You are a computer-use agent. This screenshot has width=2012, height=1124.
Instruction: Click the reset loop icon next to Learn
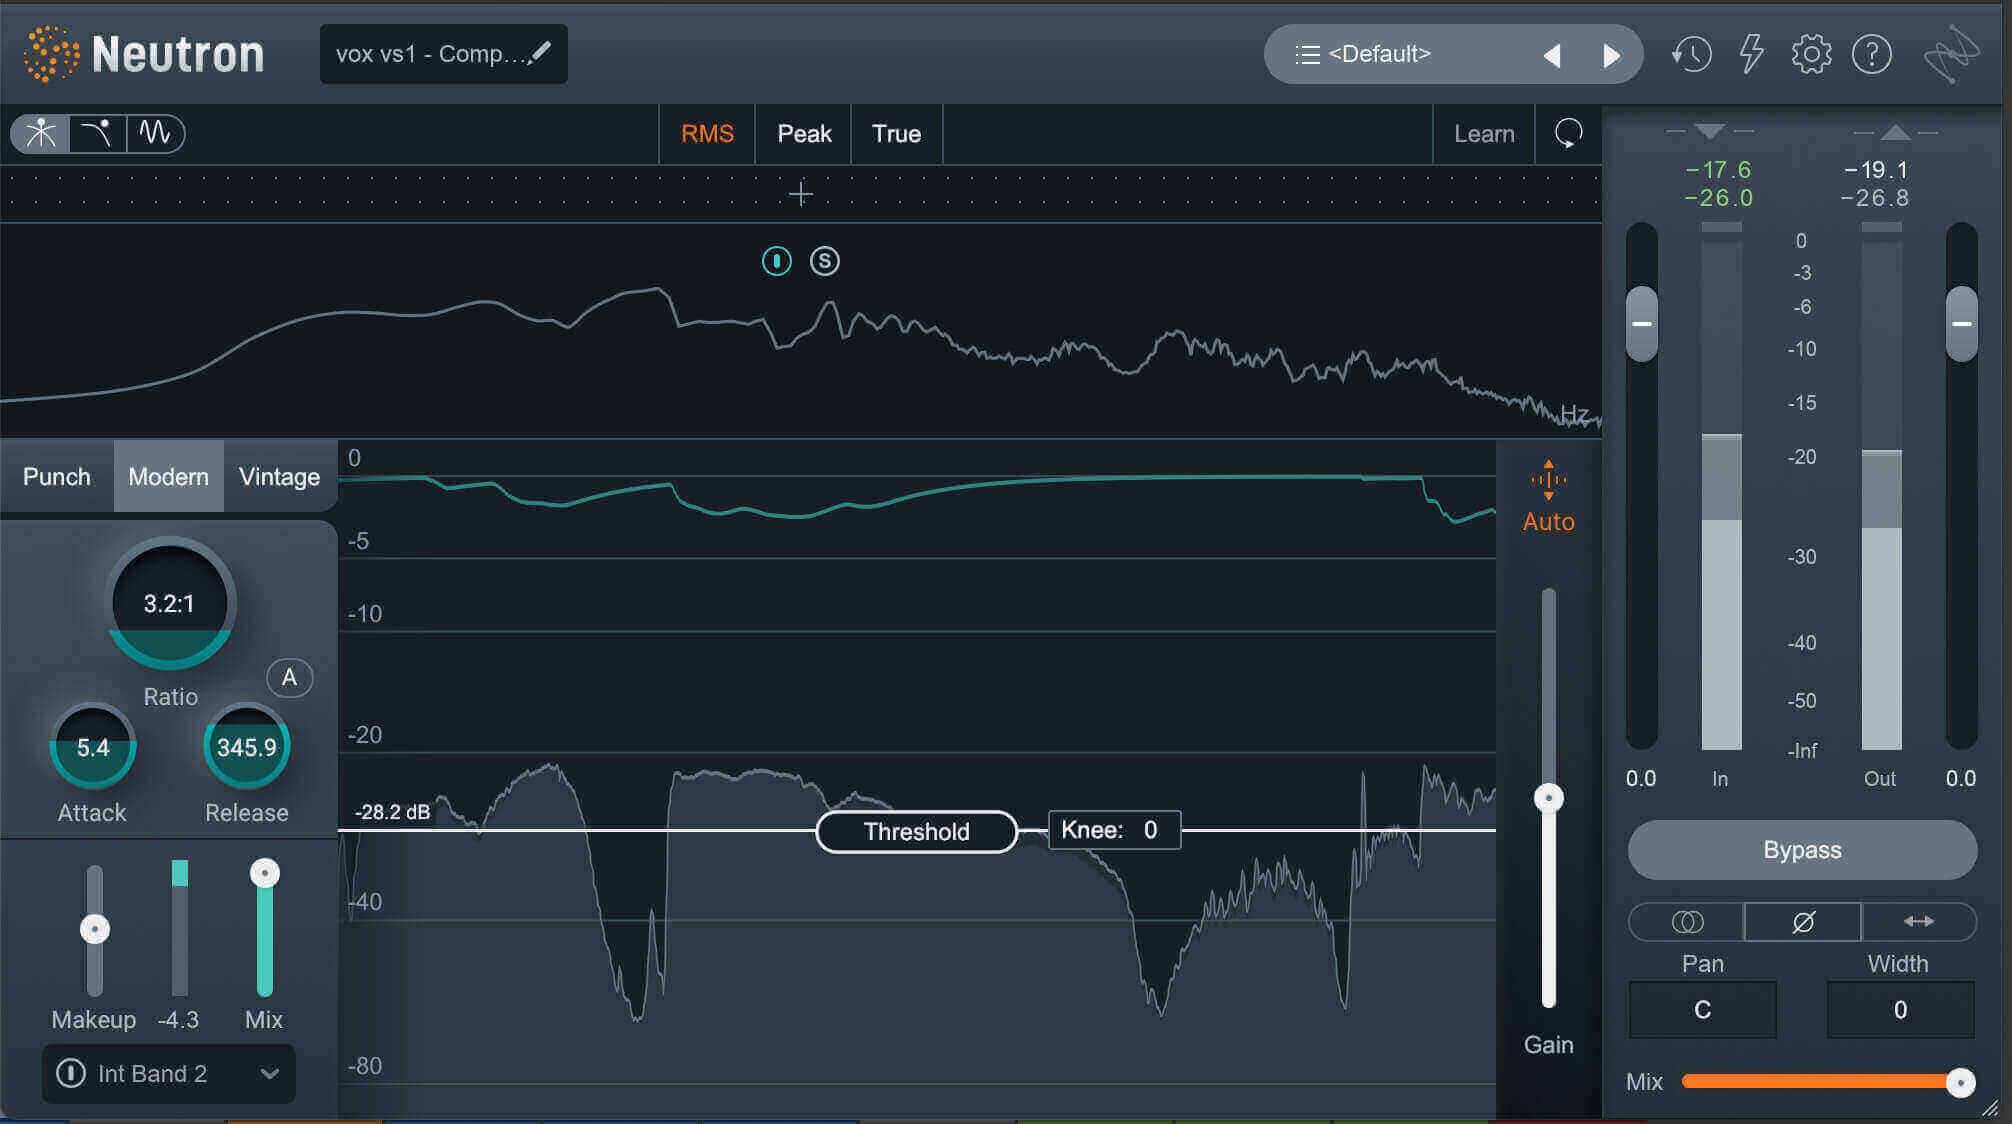[x=1568, y=133]
